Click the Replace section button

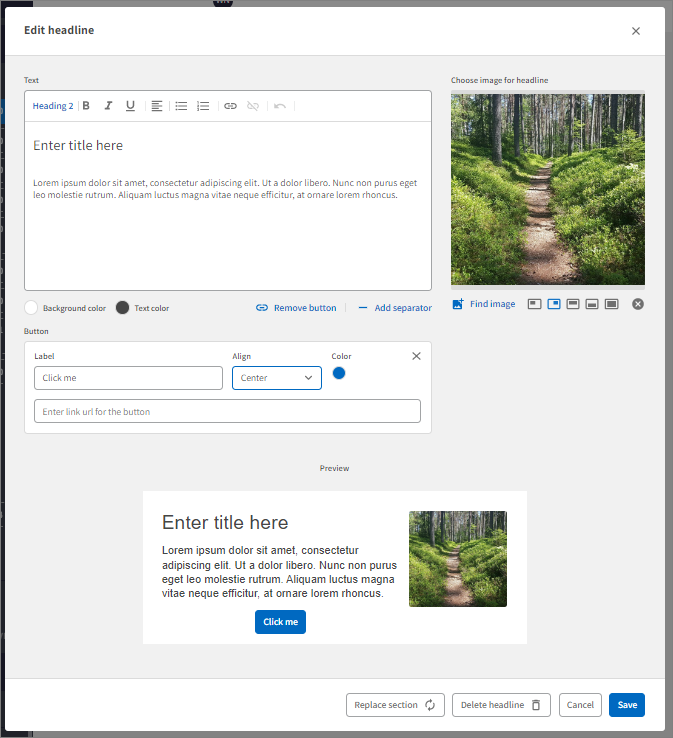[395, 705]
